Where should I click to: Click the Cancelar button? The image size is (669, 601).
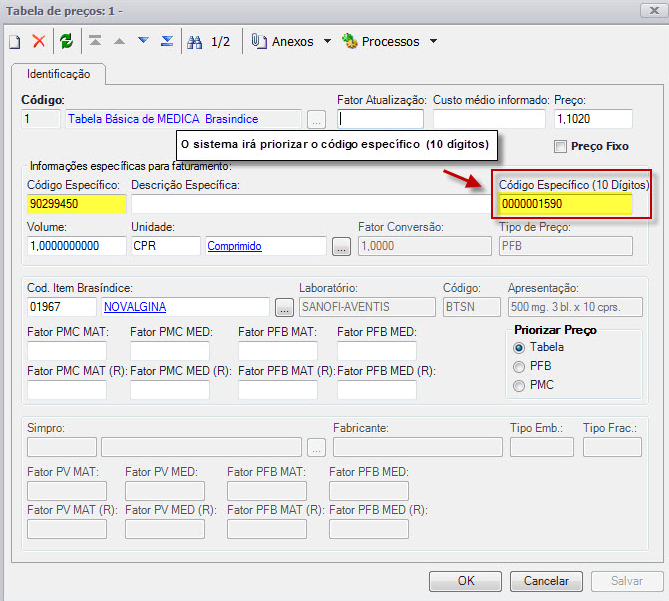pyautogui.click(x=546, y=581)
